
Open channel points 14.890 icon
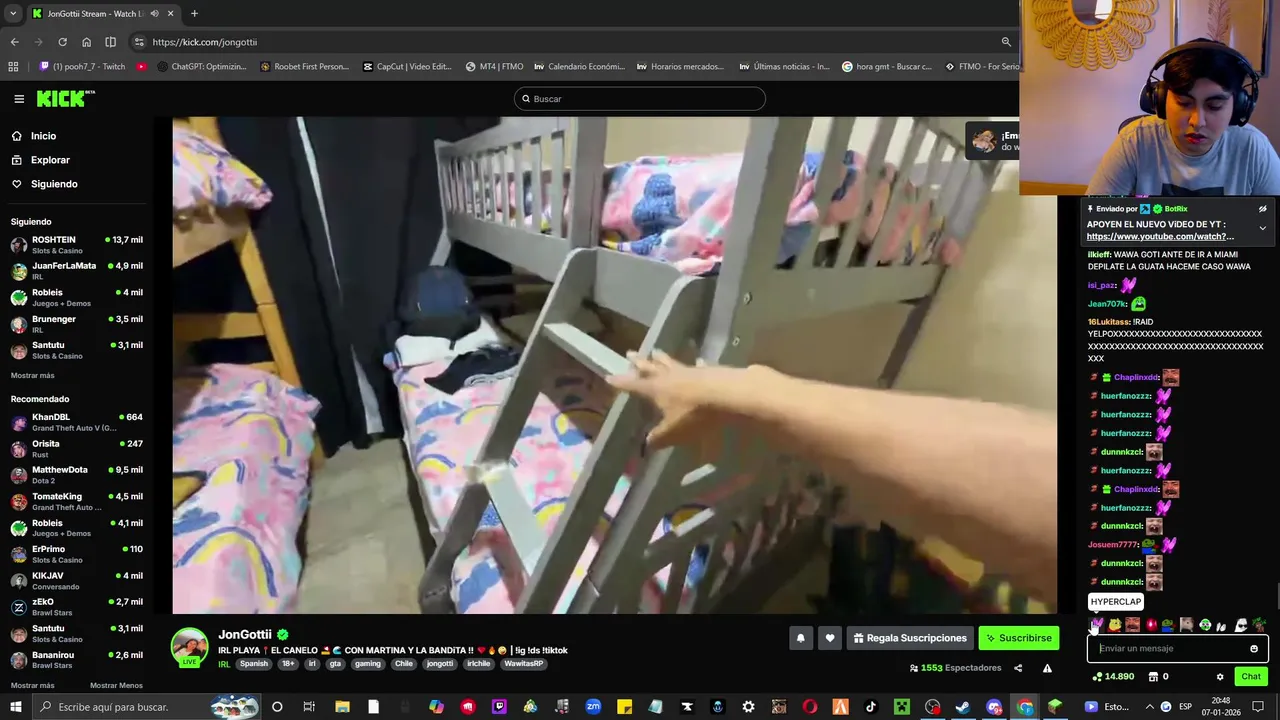(x=1113, y=677)
